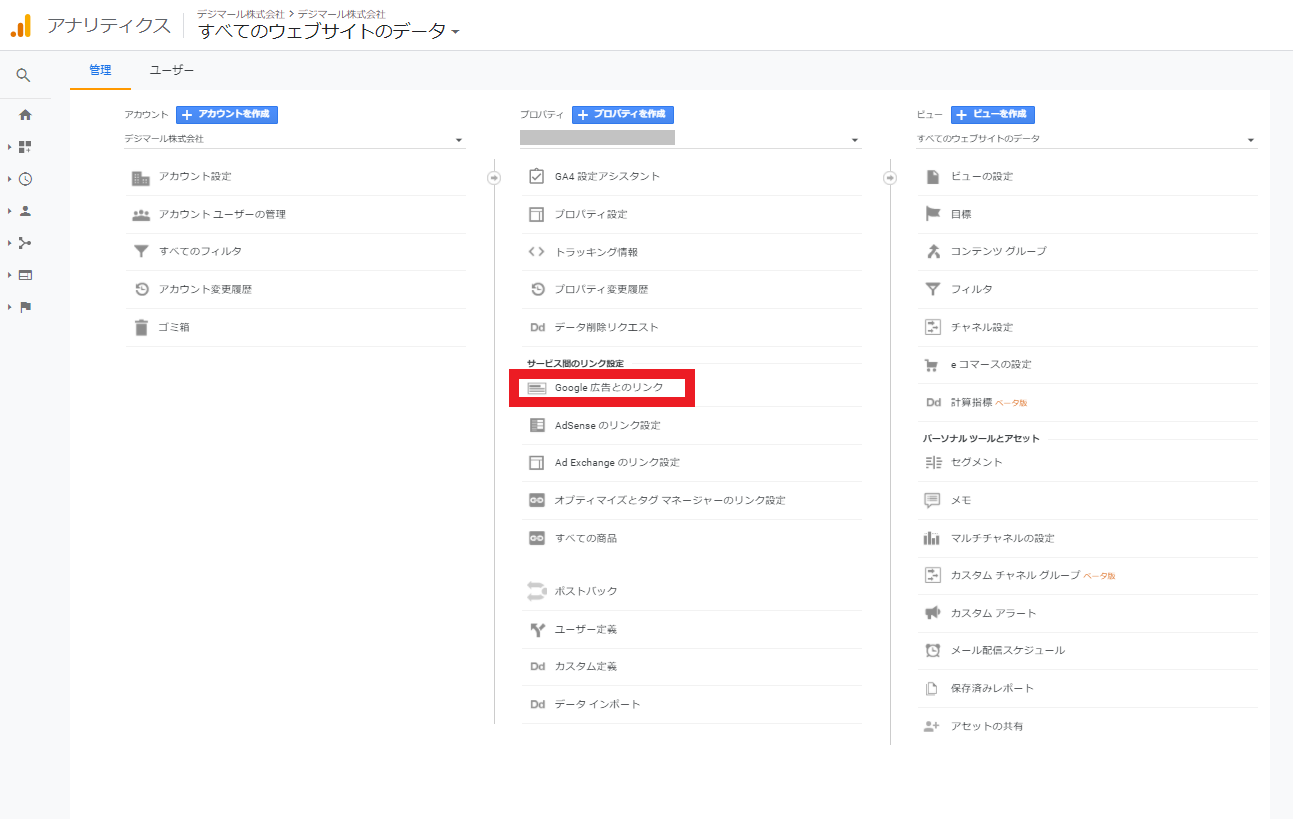The image size is (1293, 819).
Task: Open Acquisition branching icon in sidebar
Action: tap(25, 243)
